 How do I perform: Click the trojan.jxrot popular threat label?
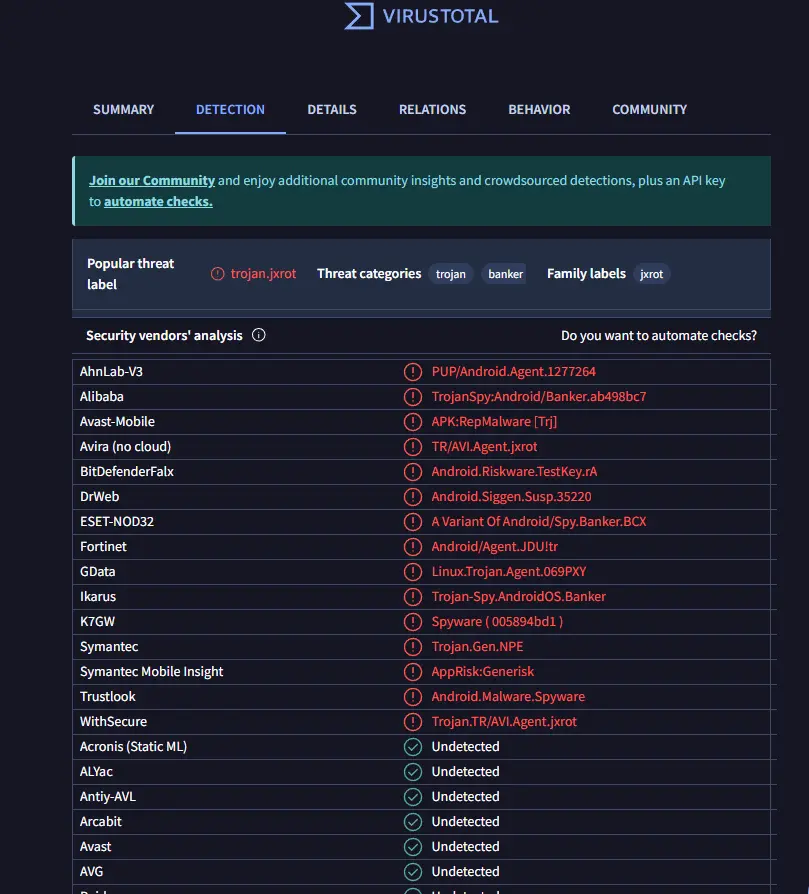coord(263,274)
